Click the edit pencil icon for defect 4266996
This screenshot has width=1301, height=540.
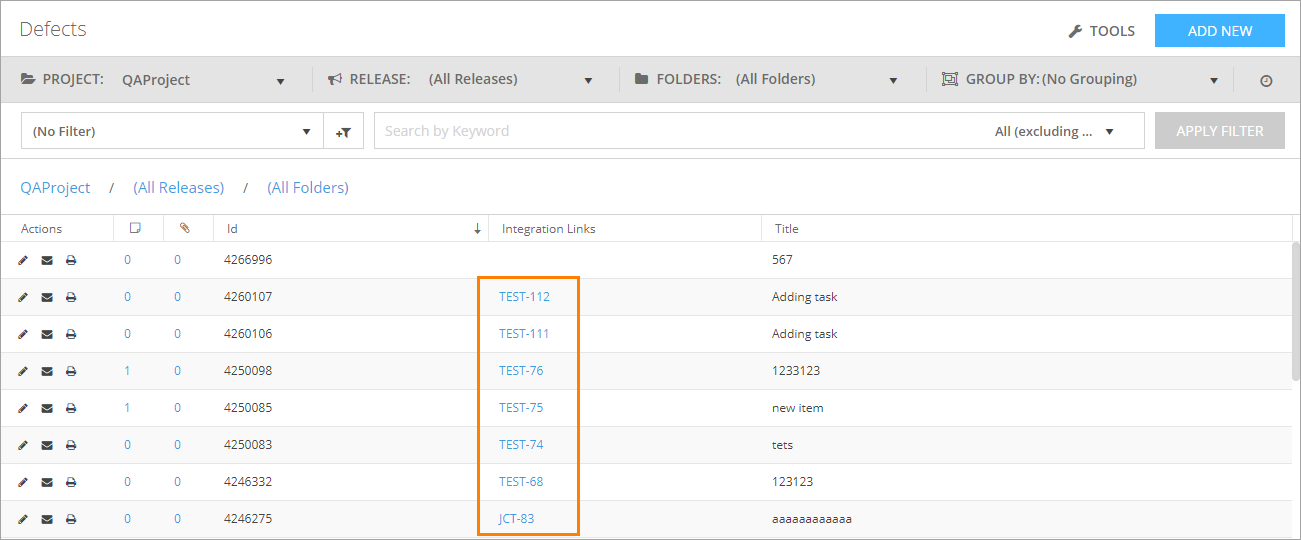pyautogui.click(x=23, y=260)
